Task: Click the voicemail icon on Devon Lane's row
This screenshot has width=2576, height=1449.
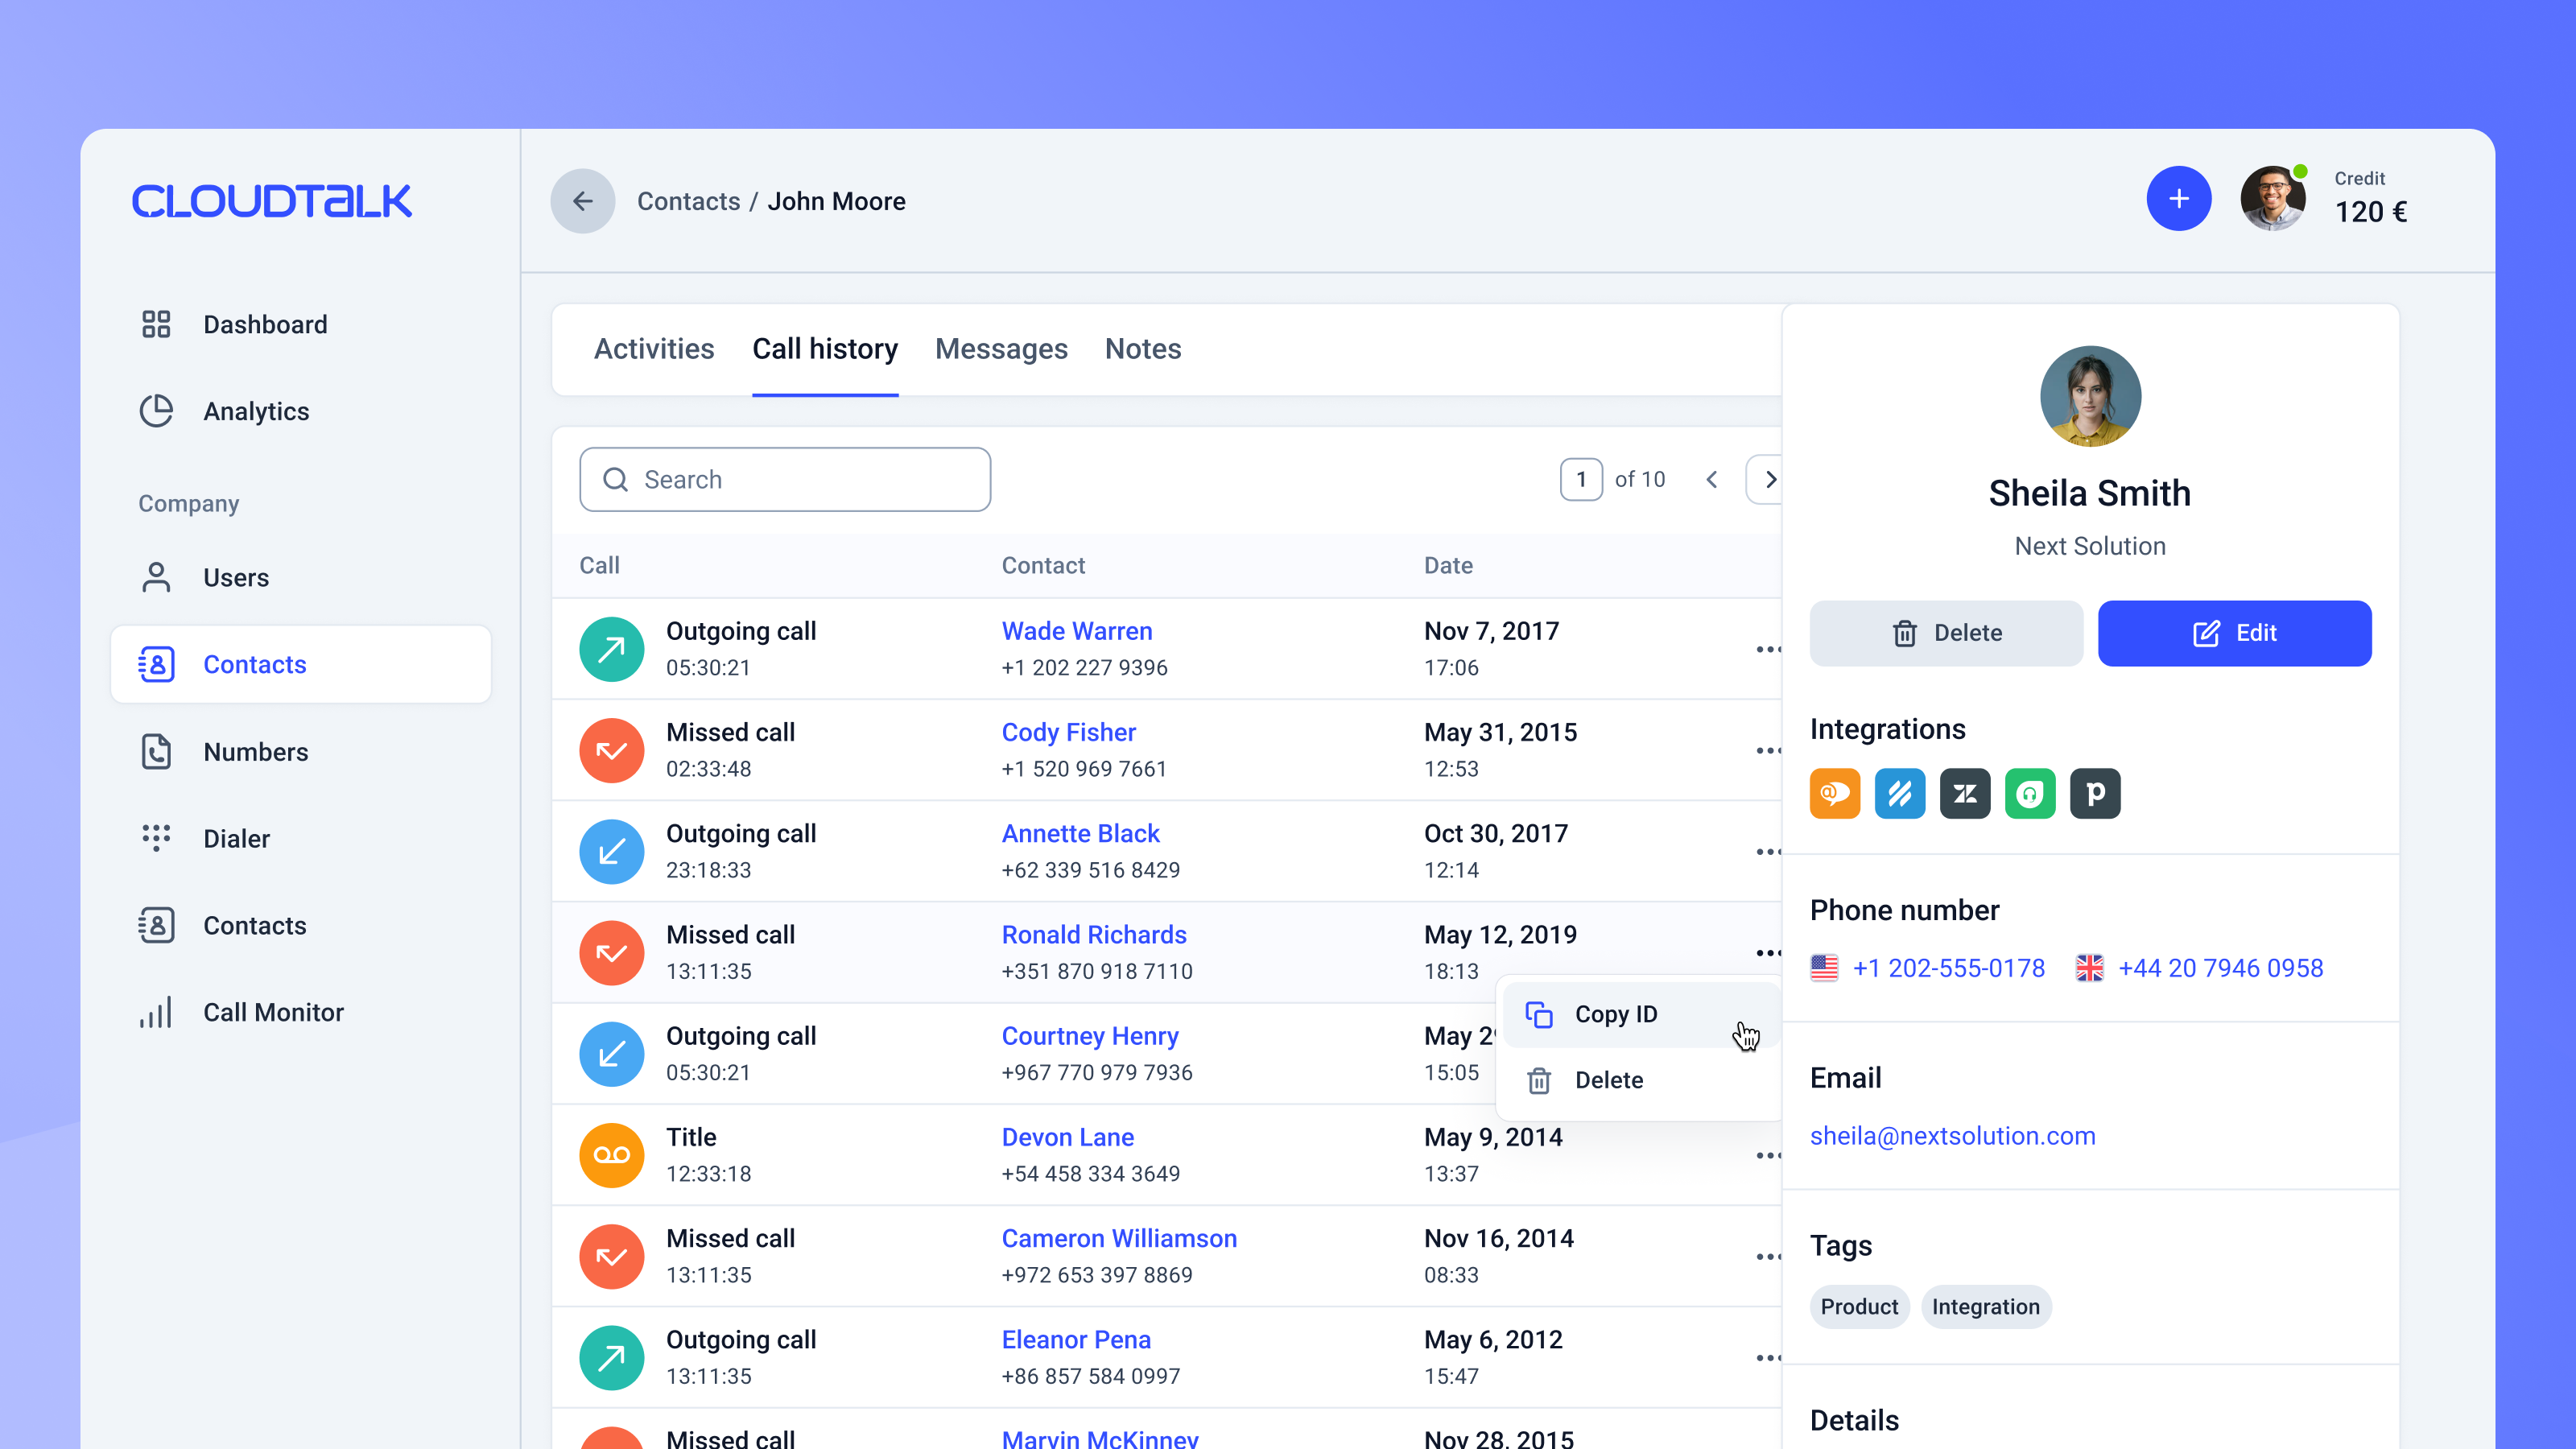Action: point(611,1155)
